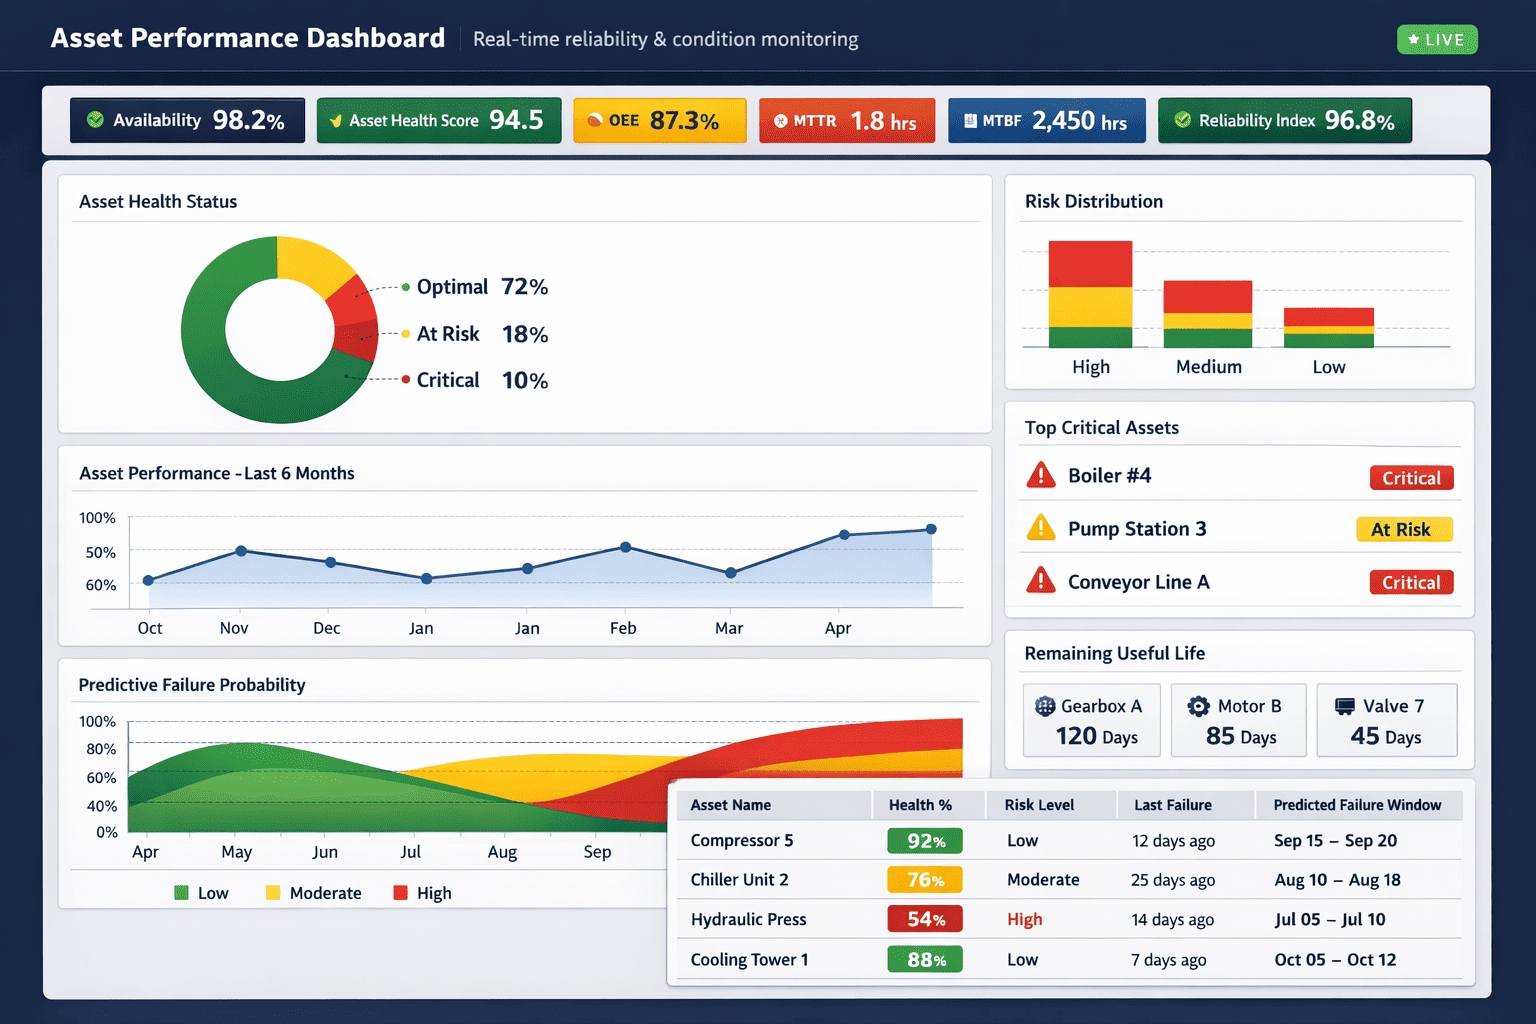The image size is (1536, 1024).
Task: Open the Availability 98.2% KPI tile
Action: [187, 120]
